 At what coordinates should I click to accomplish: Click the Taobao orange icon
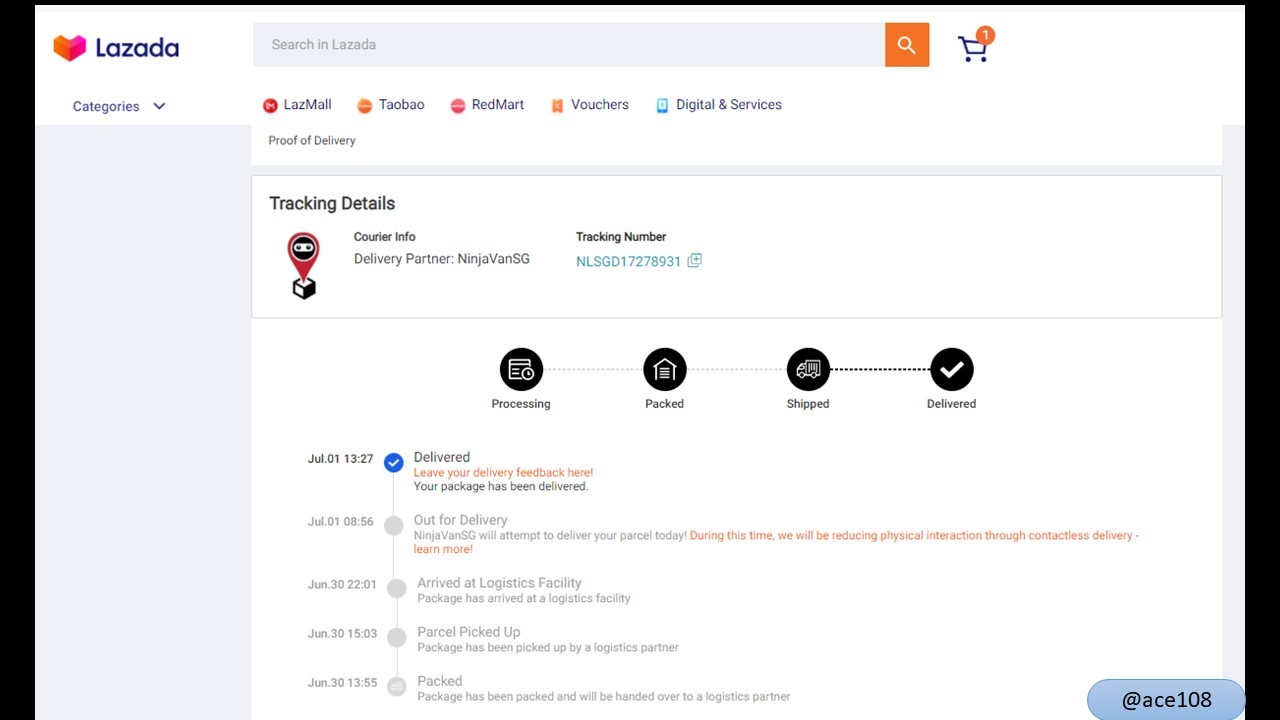point(365,105)
